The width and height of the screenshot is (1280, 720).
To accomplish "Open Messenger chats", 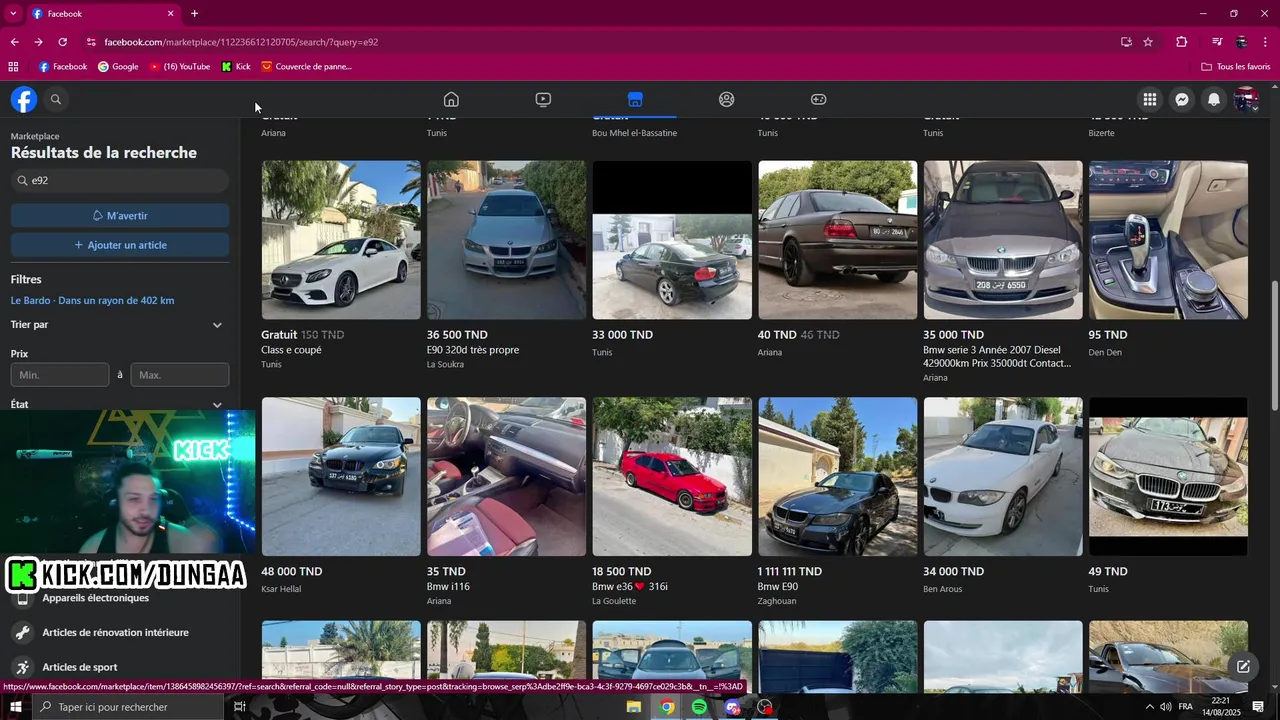I will click(x=1182, y=99).
